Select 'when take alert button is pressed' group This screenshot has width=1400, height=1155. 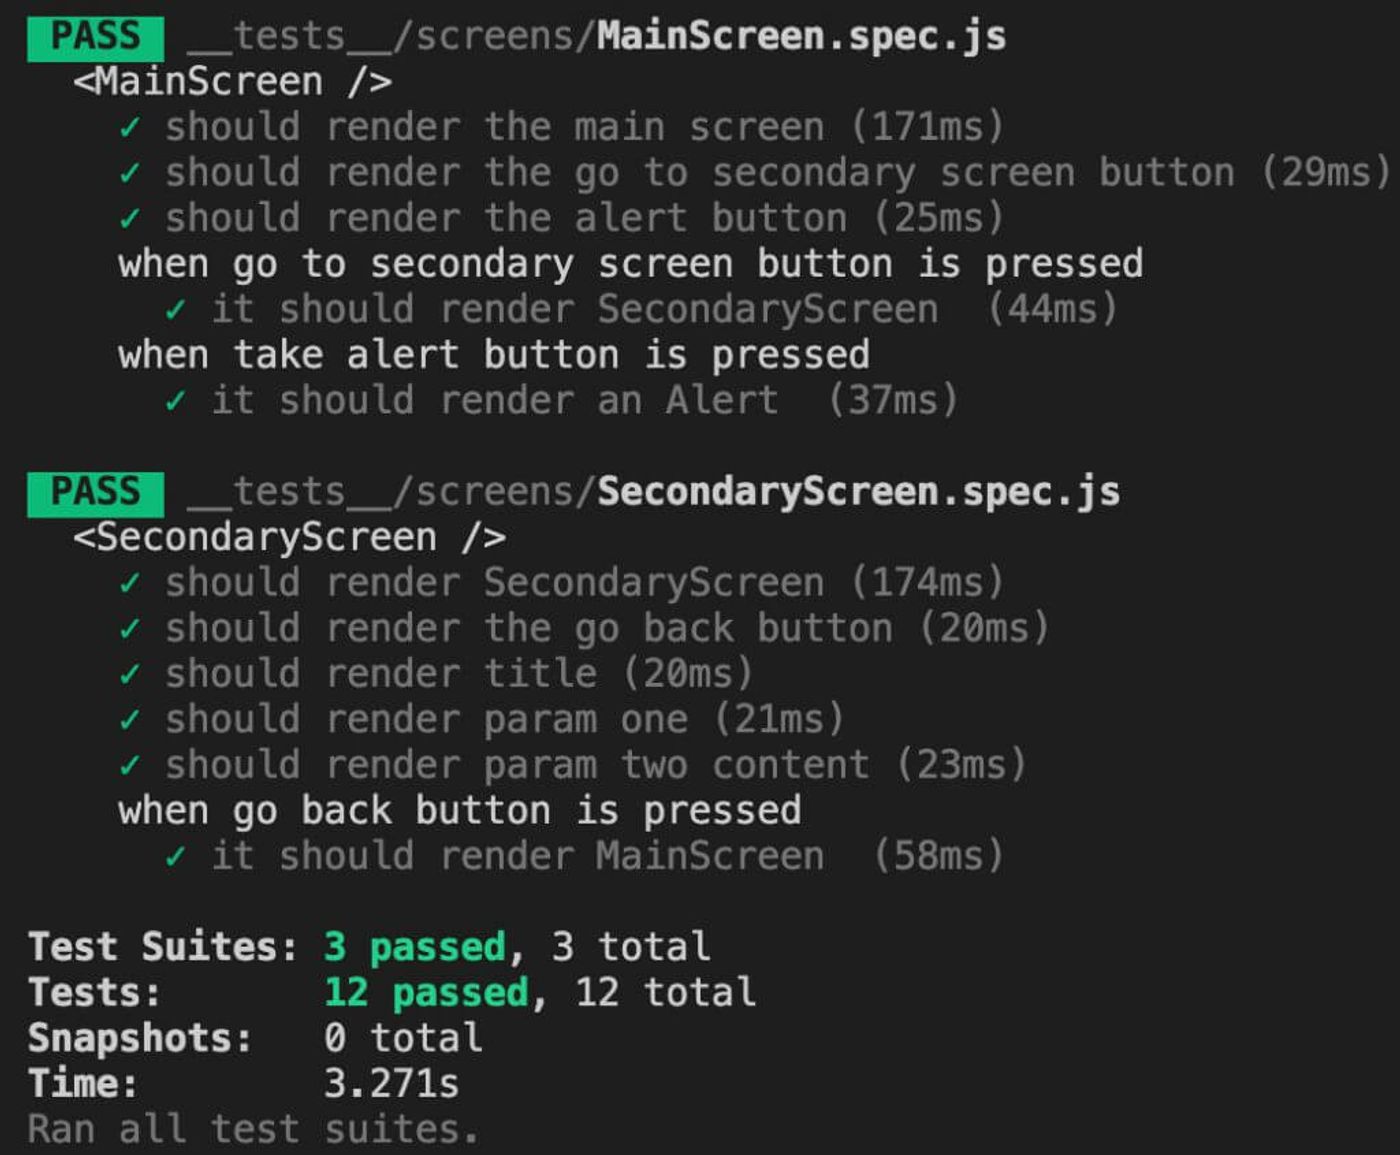point(494,355)
